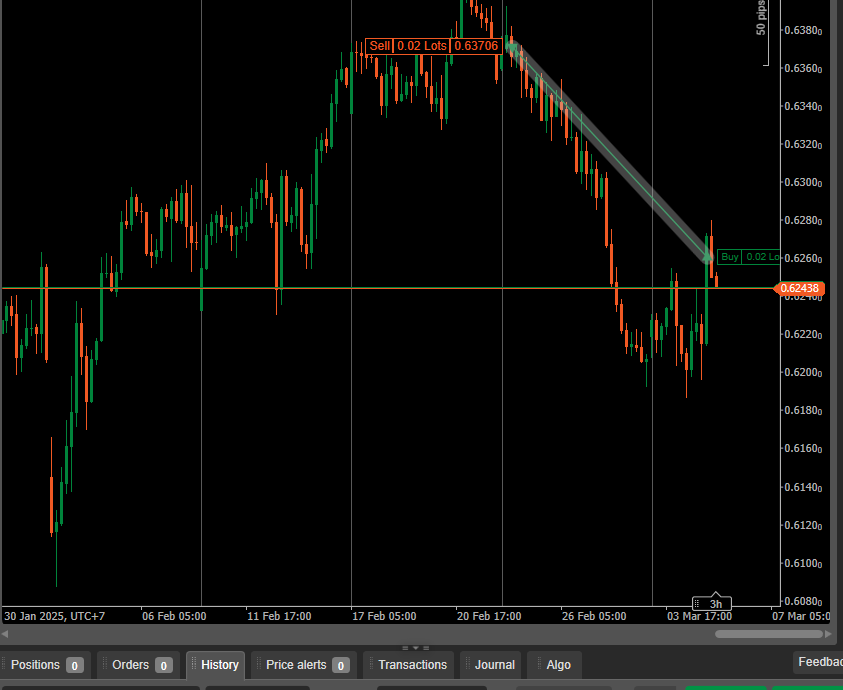
Task: Click the 3h marker on the time axis
Action: [714, 604]
